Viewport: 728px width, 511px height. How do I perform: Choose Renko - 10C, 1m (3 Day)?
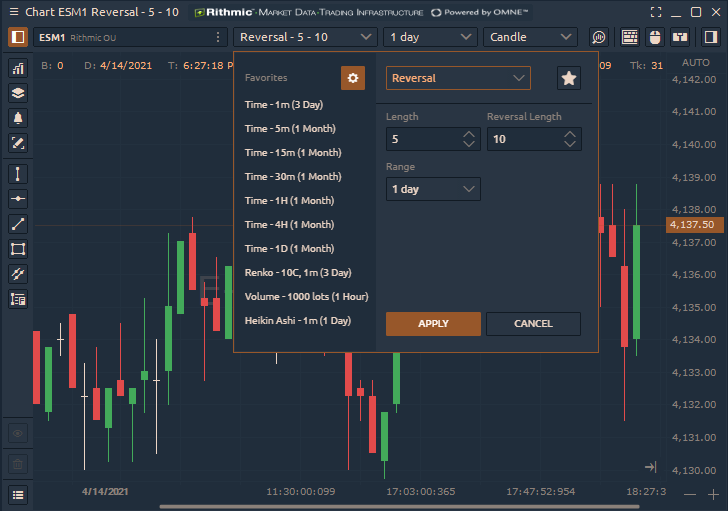pos(298,272)
